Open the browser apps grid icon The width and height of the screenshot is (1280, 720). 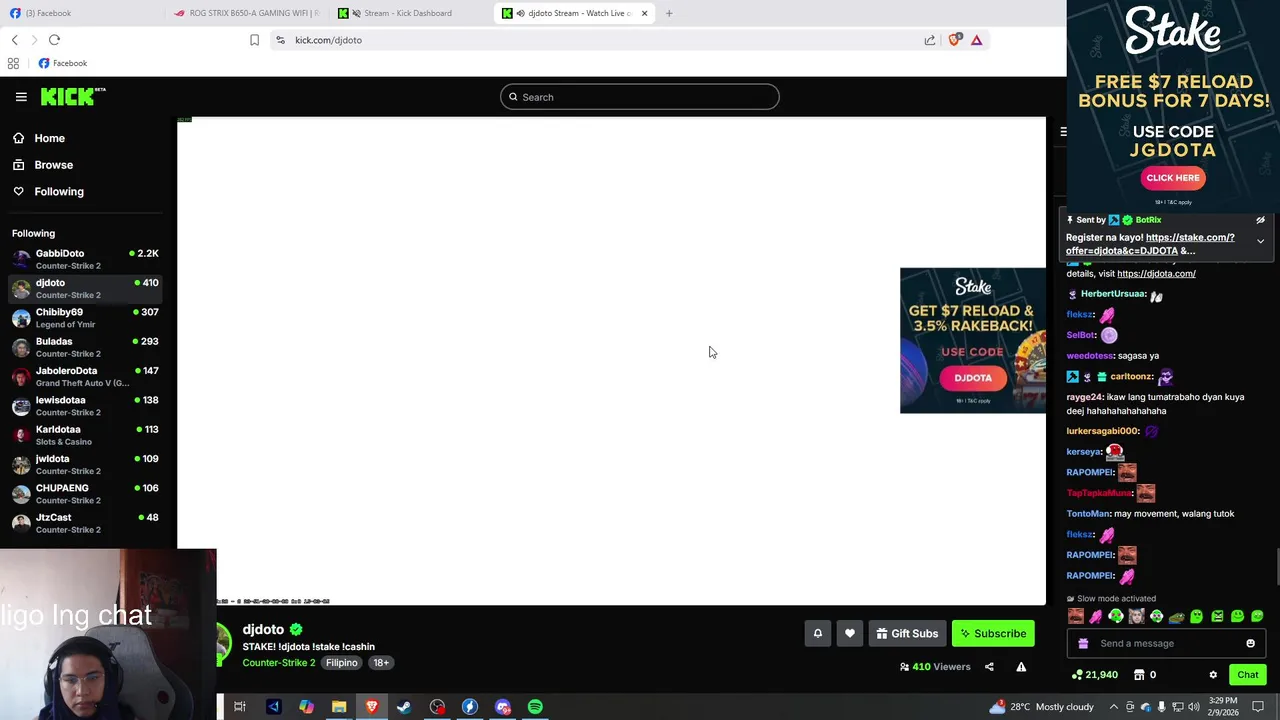pos(13,63)
